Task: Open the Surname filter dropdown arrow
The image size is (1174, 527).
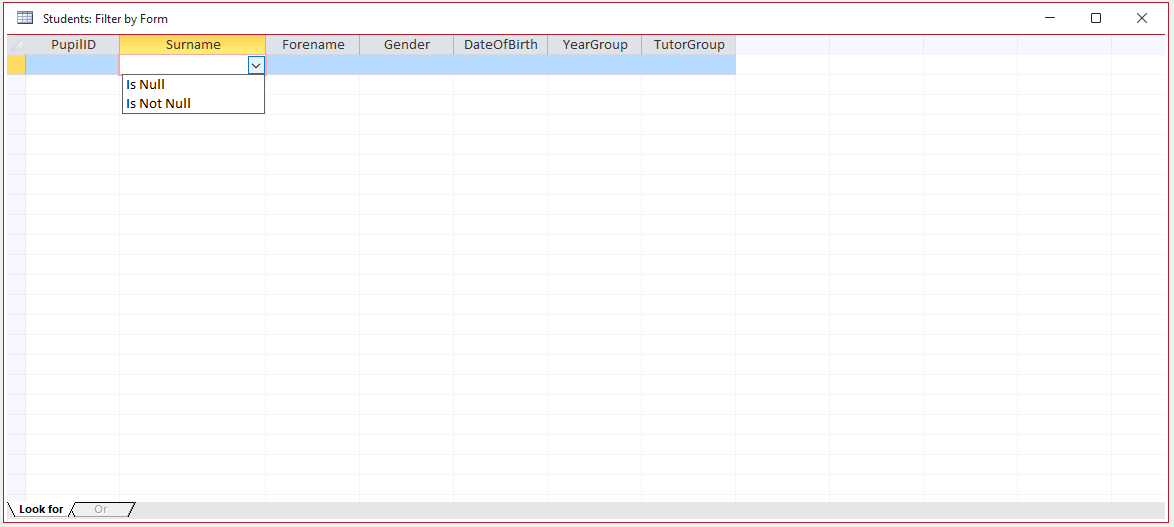Action: (256, 66)
